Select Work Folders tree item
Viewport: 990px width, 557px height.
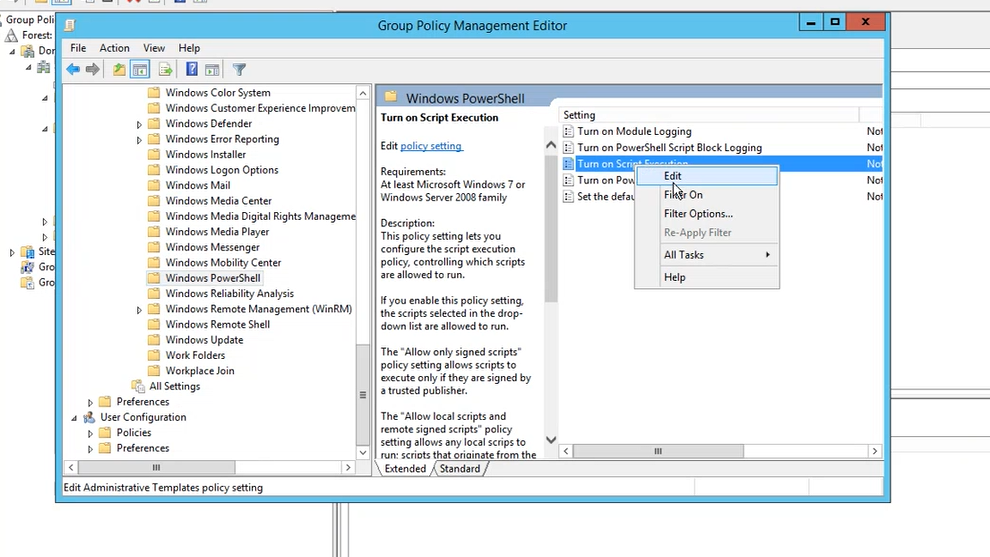pos(195,356)
